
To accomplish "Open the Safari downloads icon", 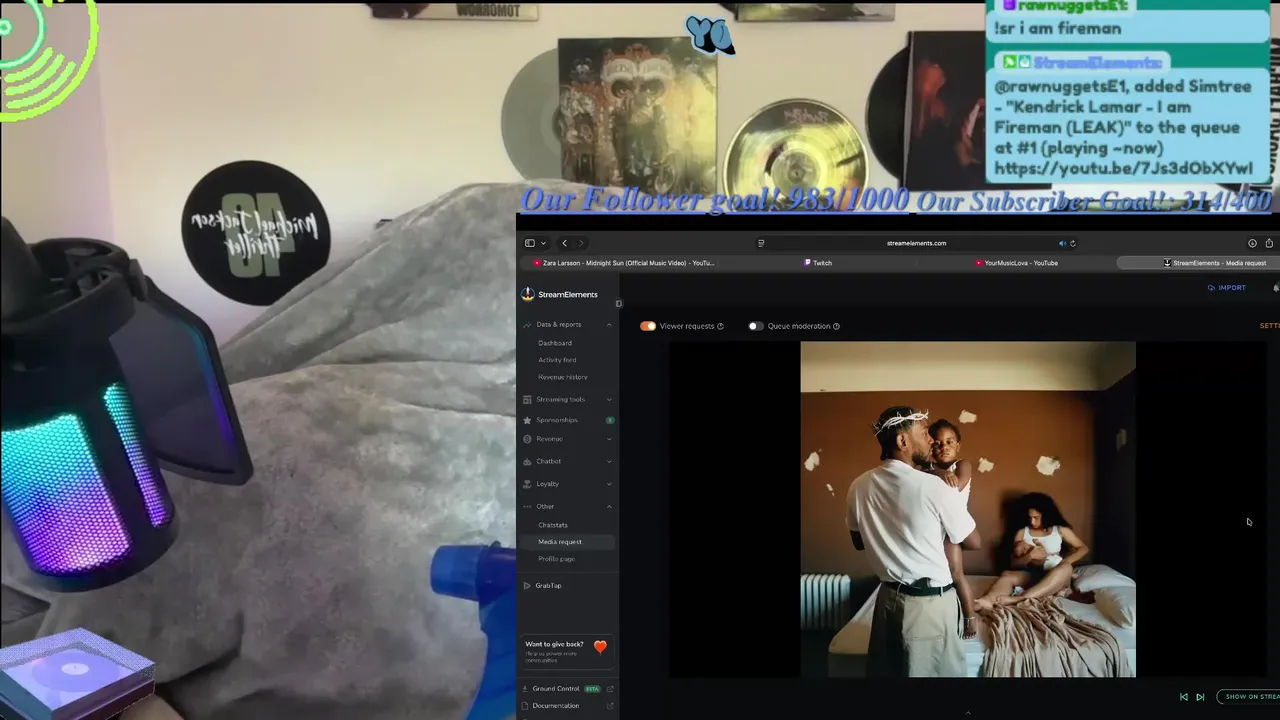I will click(x=1252, y=243).
